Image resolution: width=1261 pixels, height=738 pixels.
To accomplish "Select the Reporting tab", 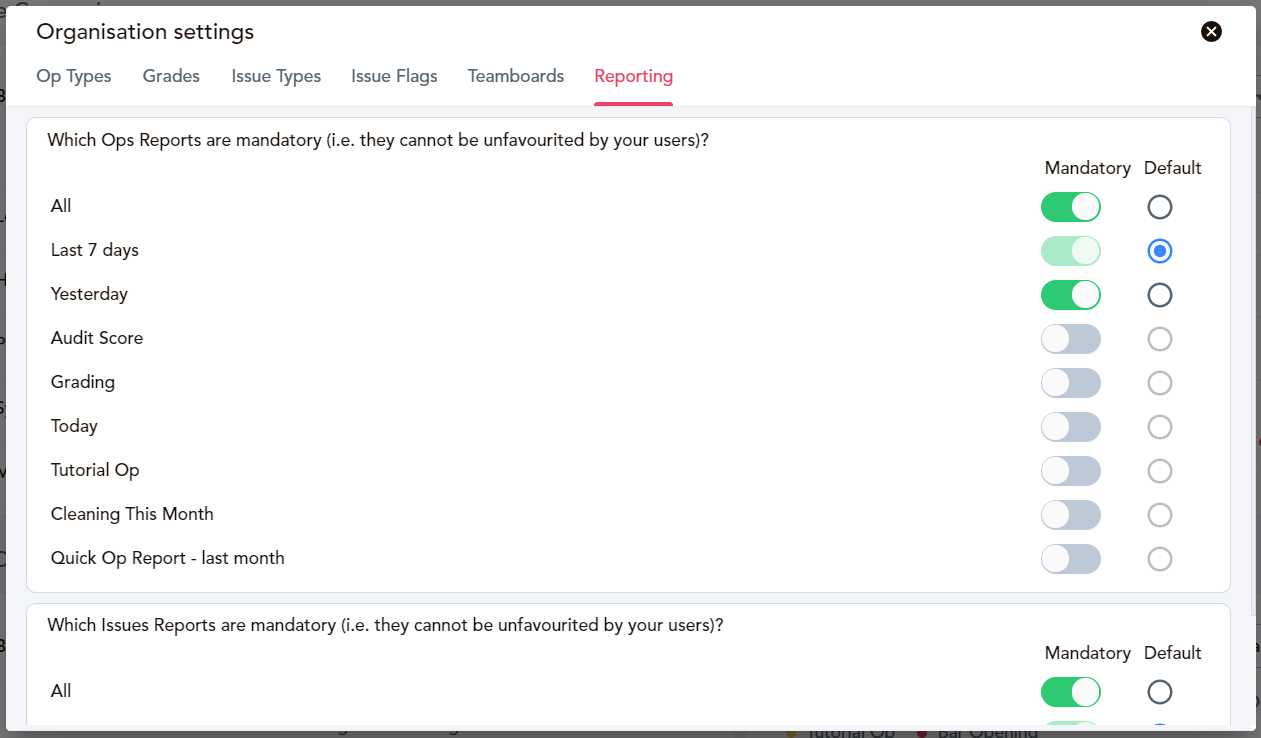I will 633,76.
